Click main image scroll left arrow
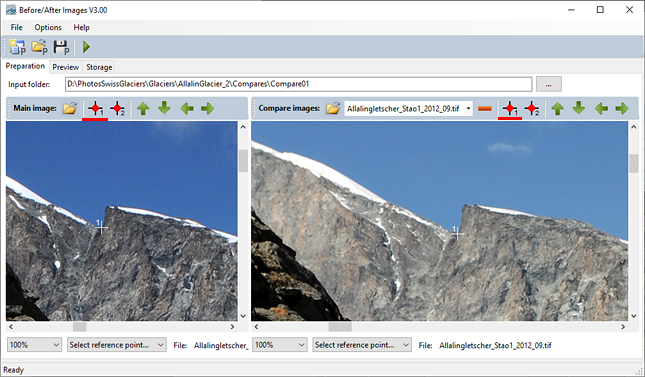645x377 pixels. pos(11,327)
